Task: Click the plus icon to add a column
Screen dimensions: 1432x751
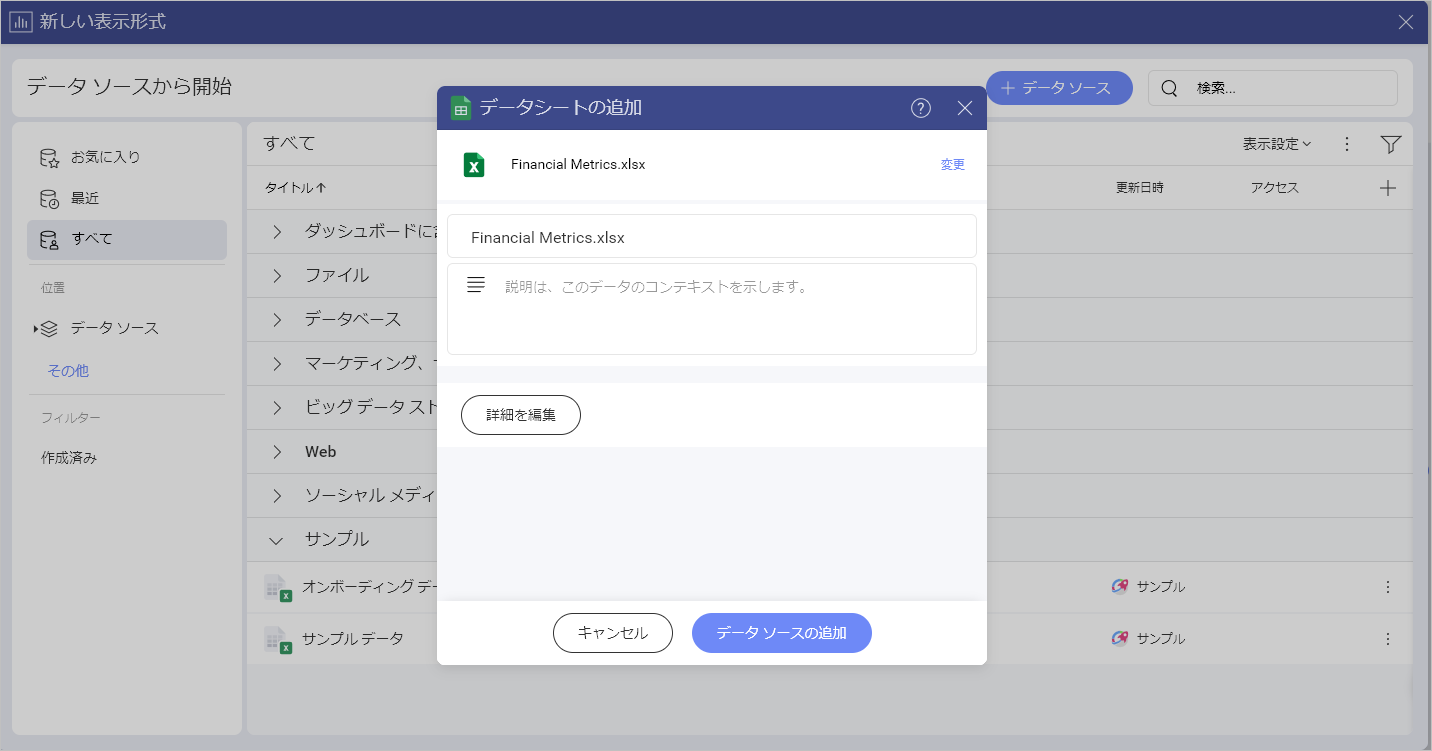Action: click(1388, 188)
